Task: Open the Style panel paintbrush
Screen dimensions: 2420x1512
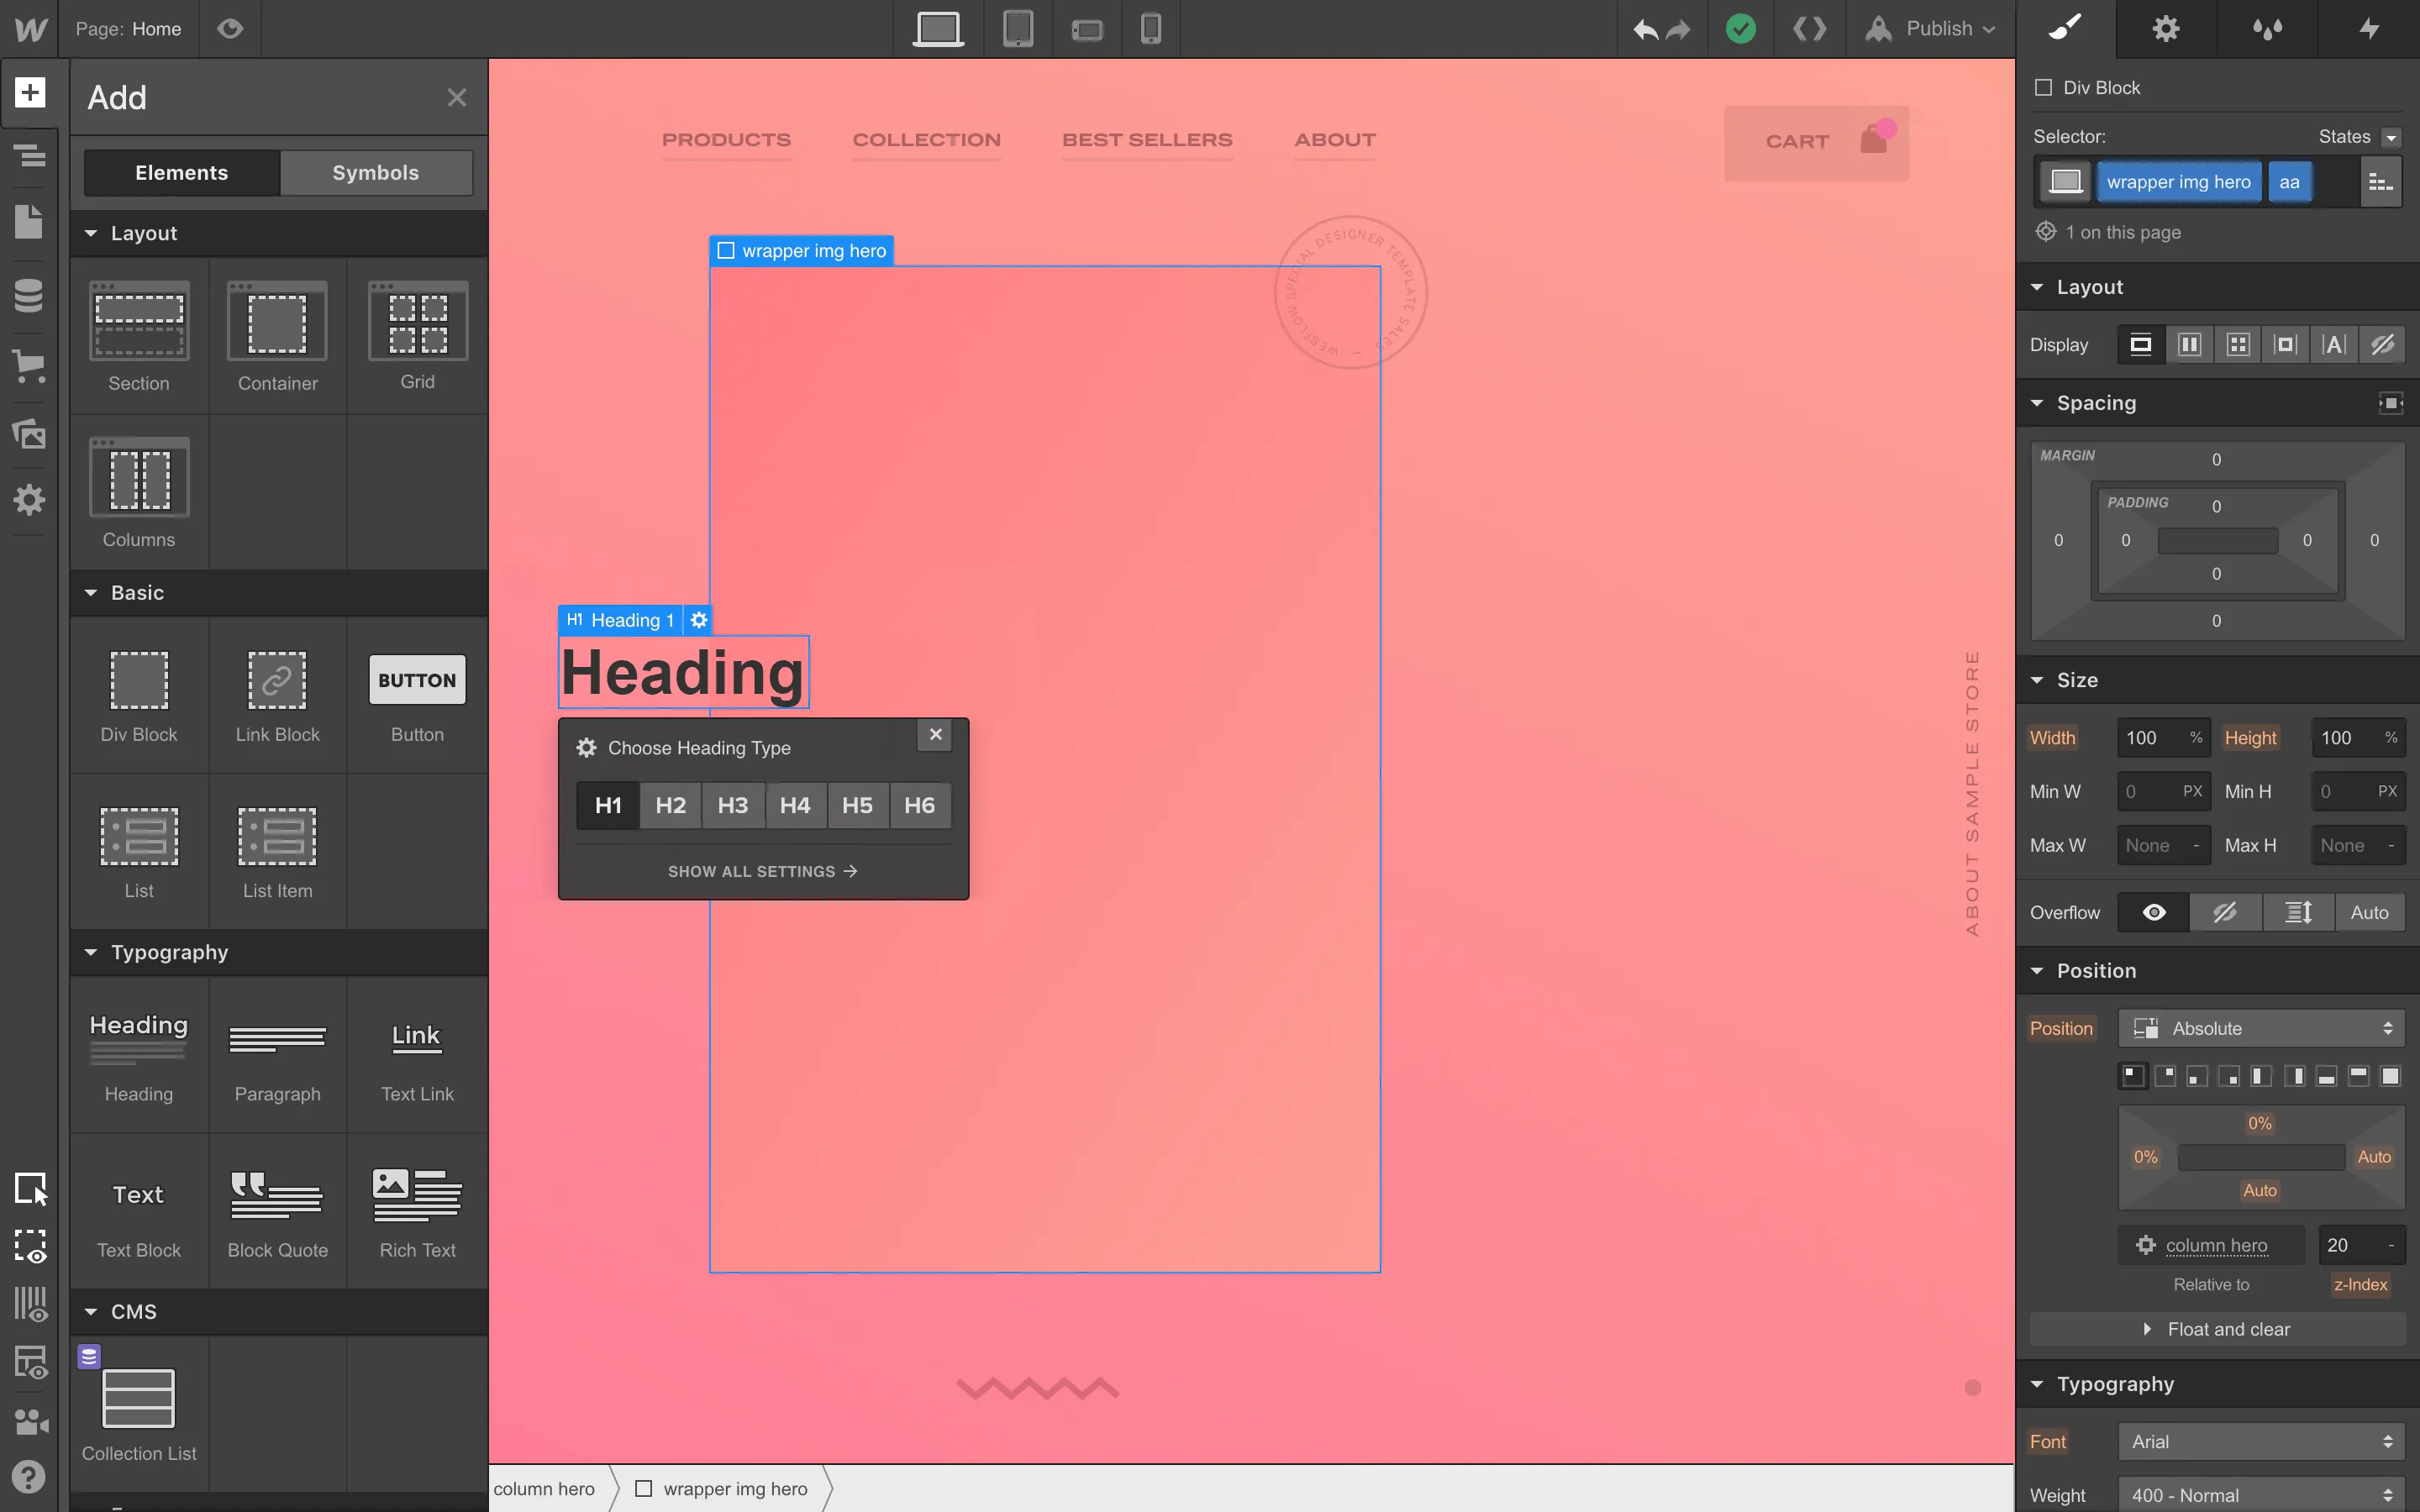Action: (2065, 29)
